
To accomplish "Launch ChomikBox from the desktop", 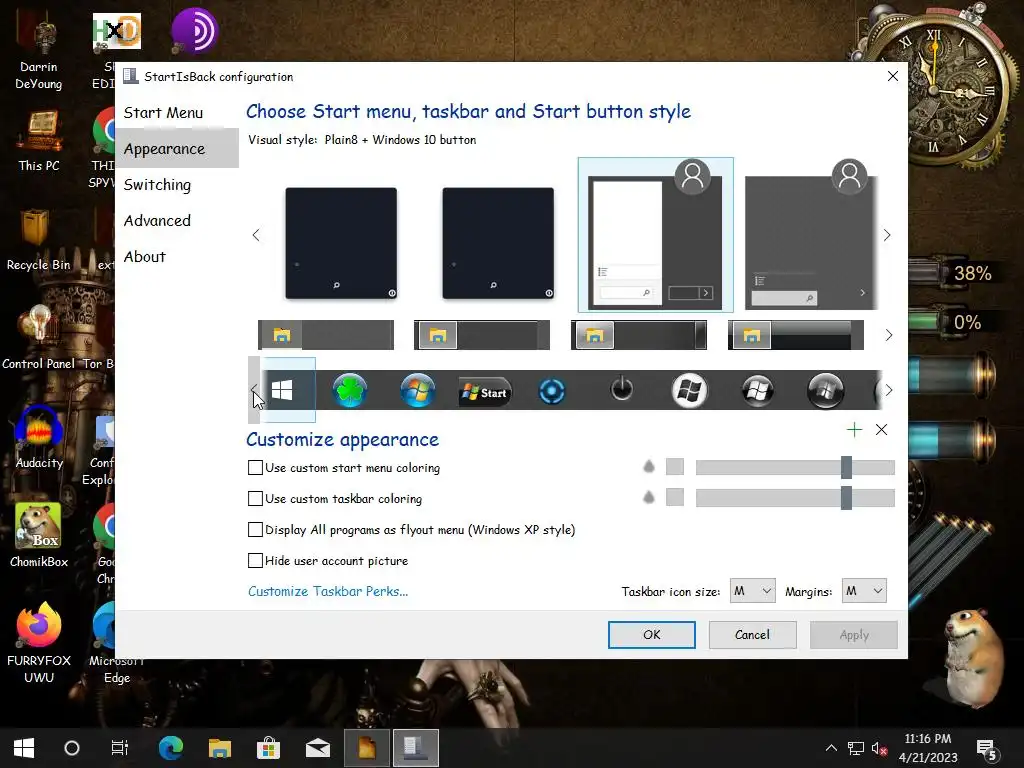I will (39, 536).
